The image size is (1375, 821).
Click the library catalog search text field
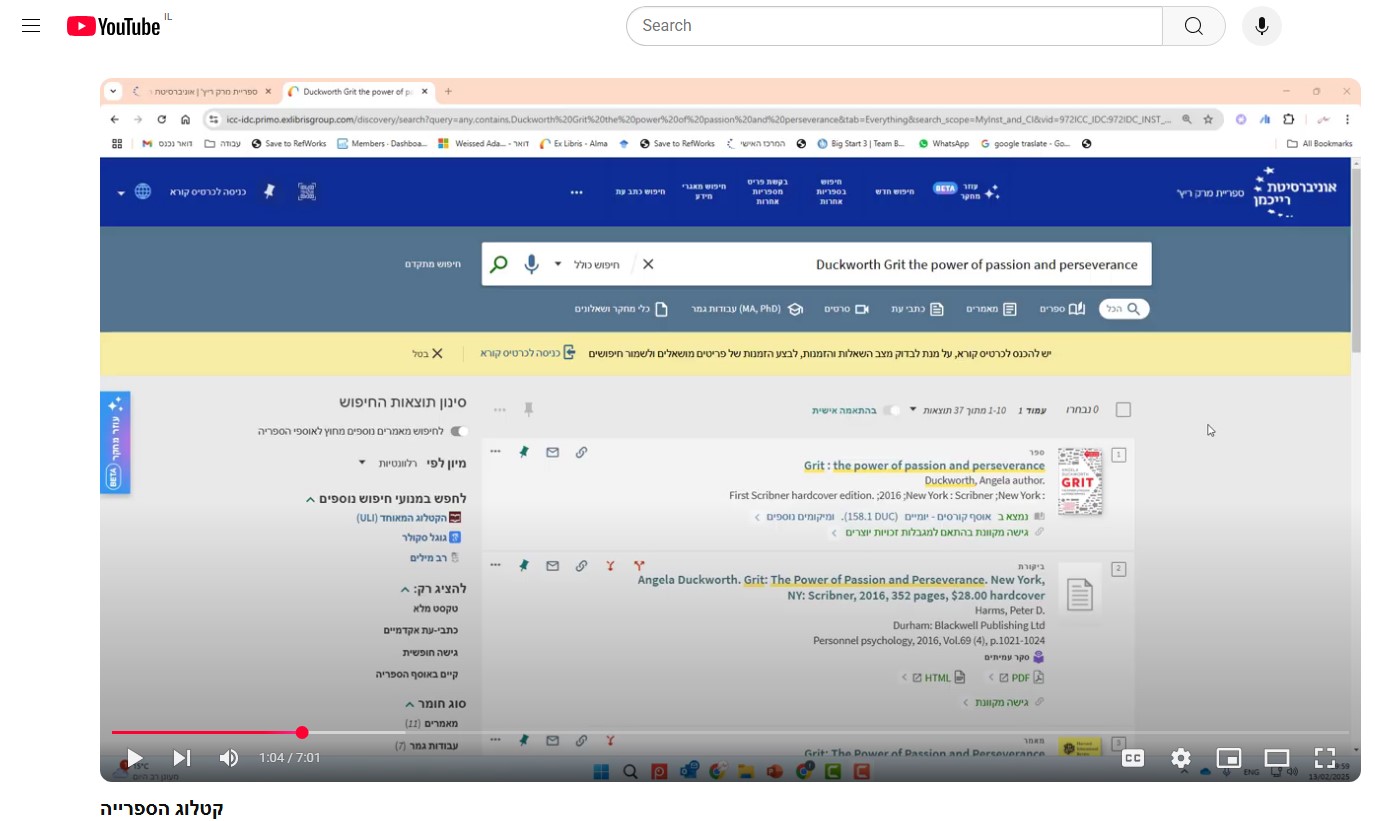click(x=900, y=265)
